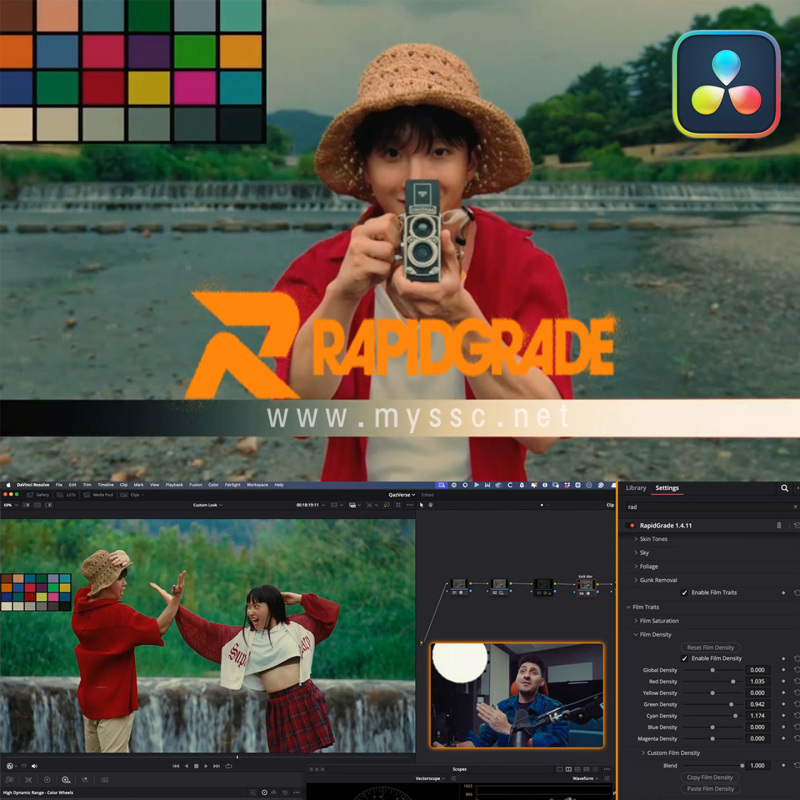Viewport: 800px width, 800px height.
Task: Toggle the RapidGrade 1.4.11 enable switch
Action: click(x=630, y=526)
